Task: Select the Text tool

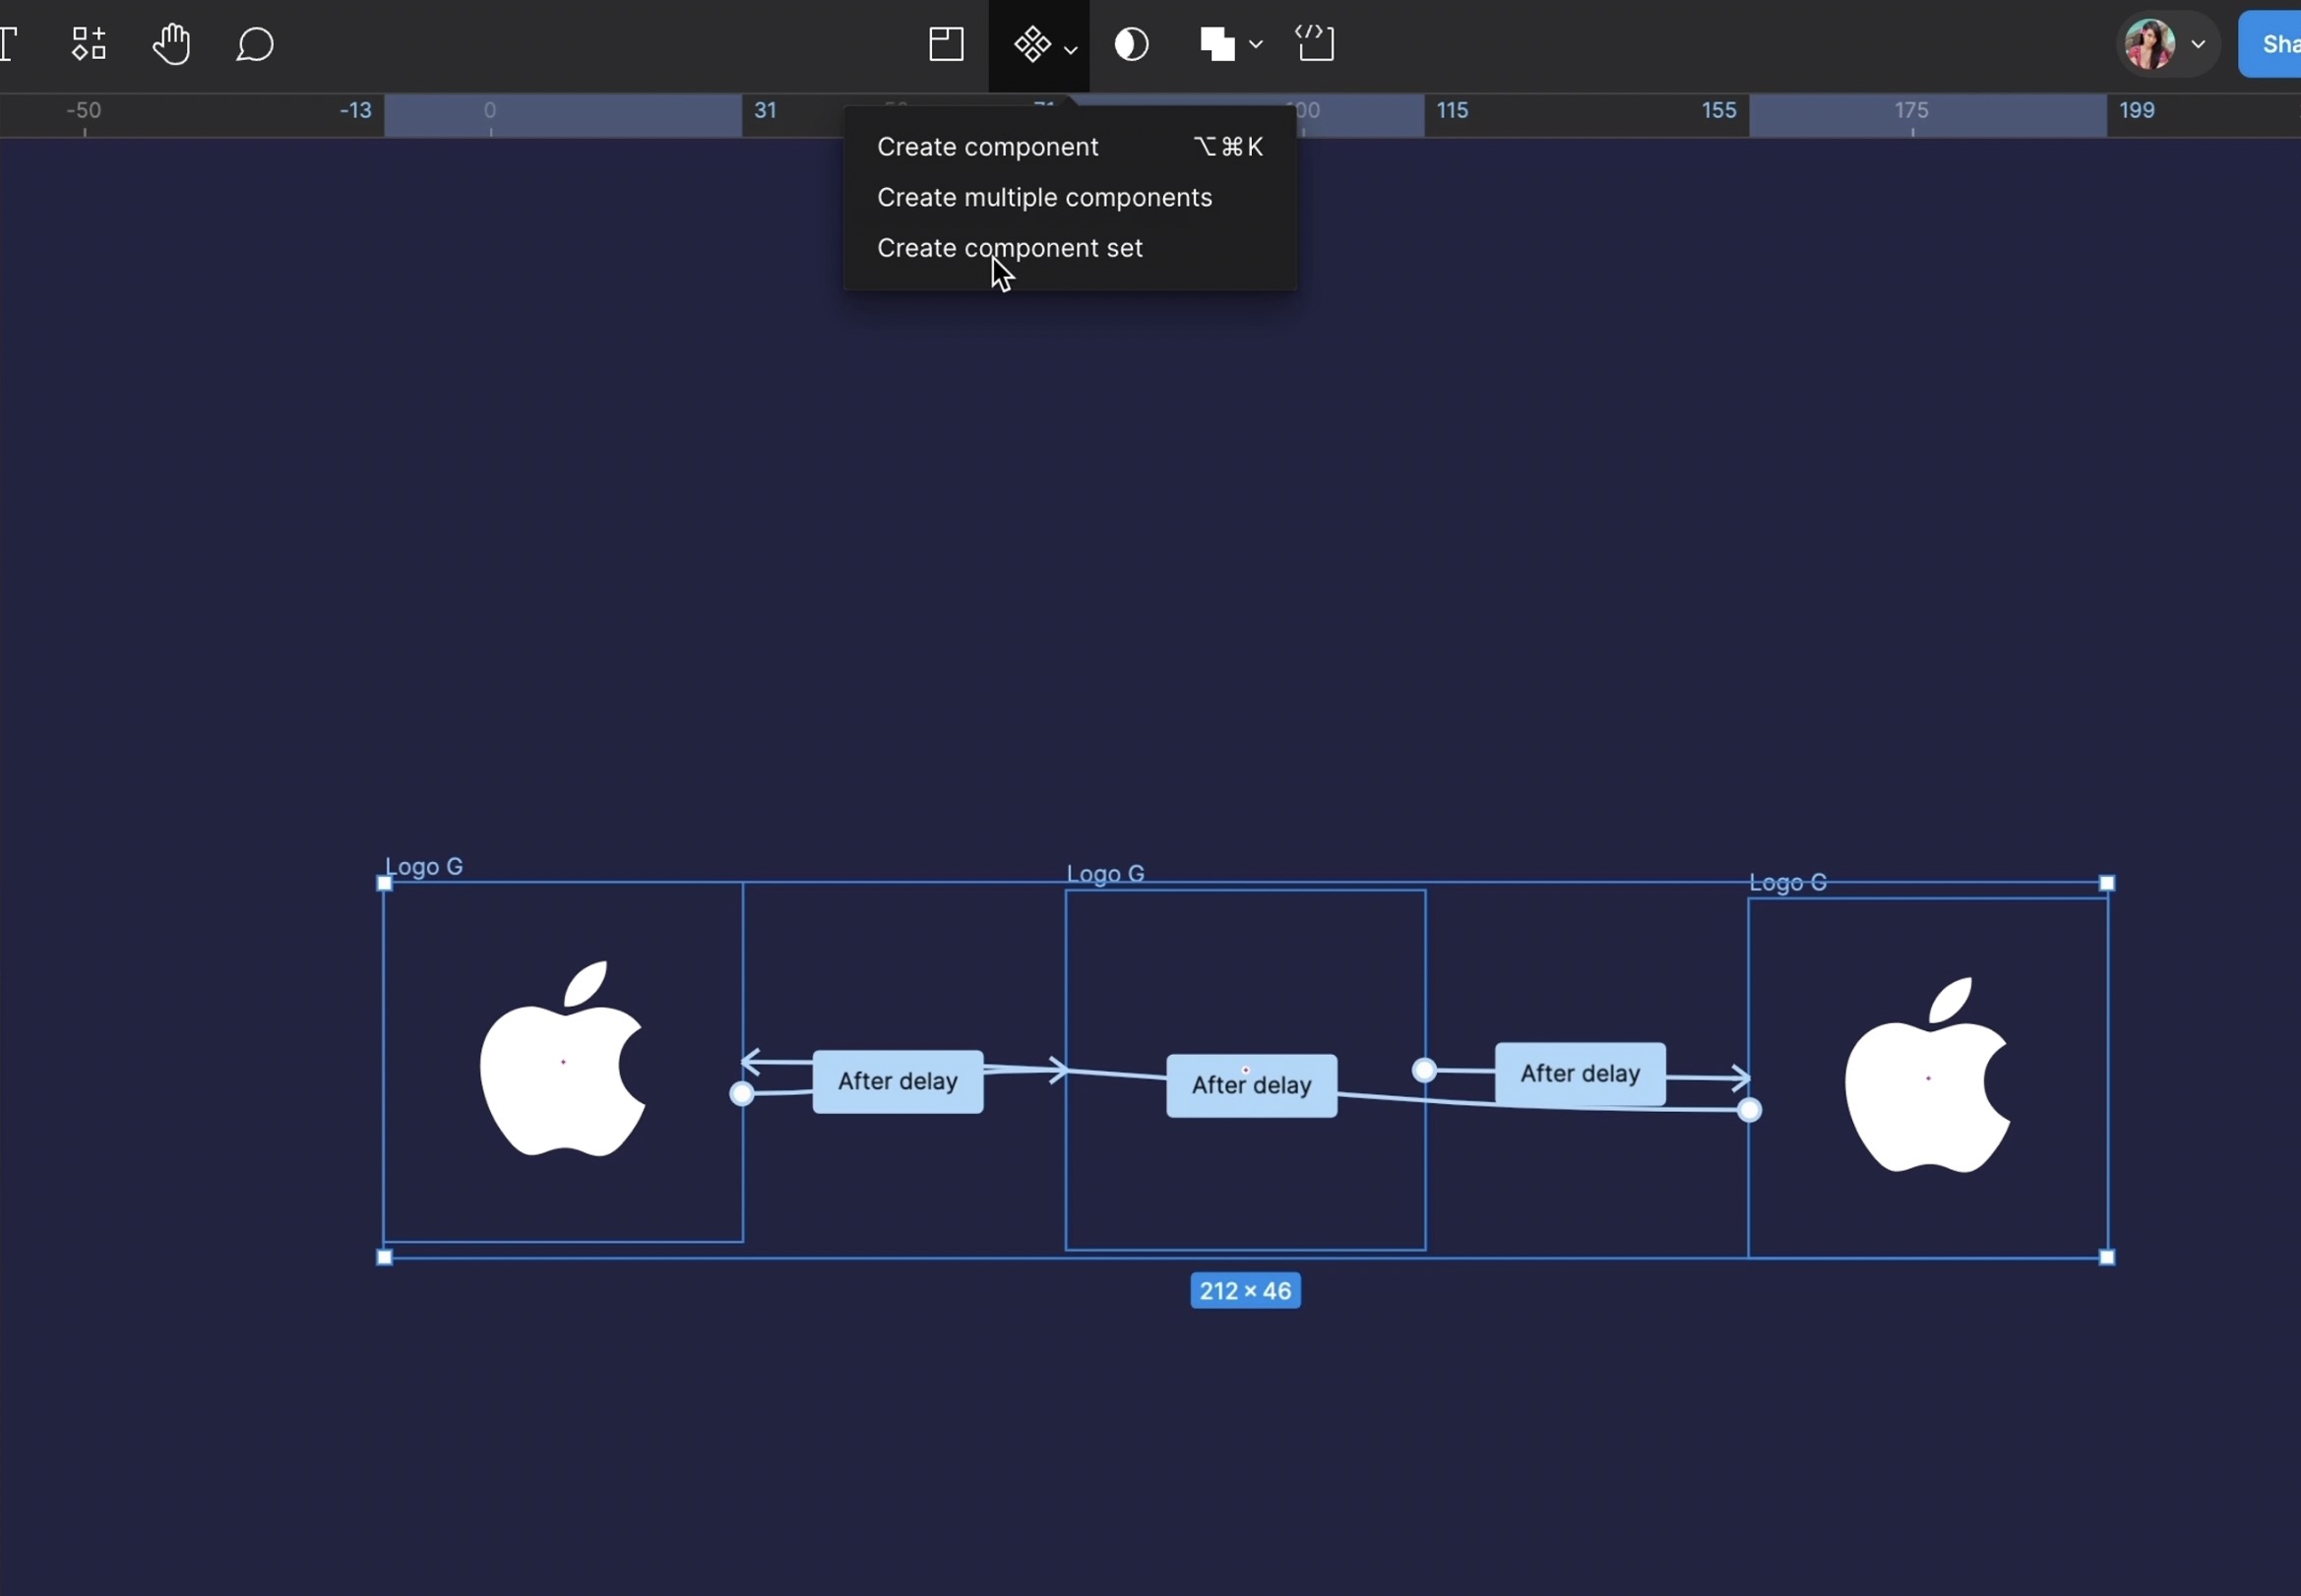Action: coord(12,43)
